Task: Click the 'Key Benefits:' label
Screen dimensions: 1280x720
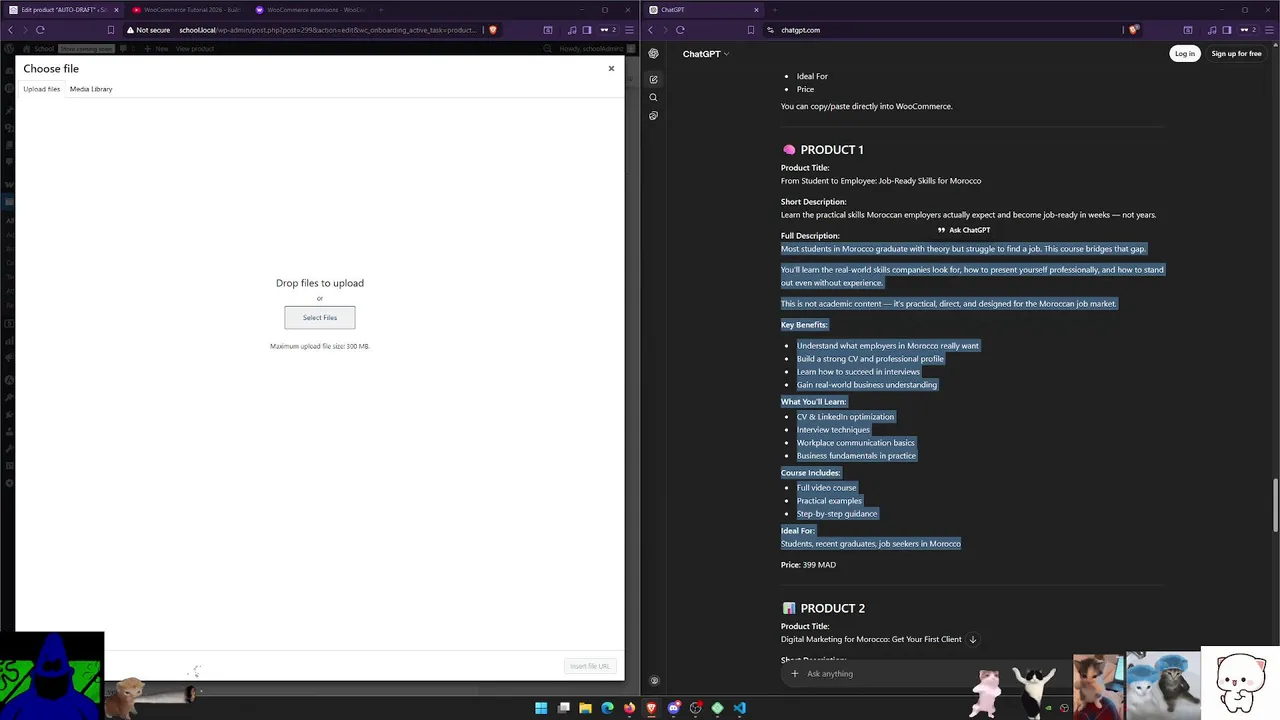Action: (804, 325)
